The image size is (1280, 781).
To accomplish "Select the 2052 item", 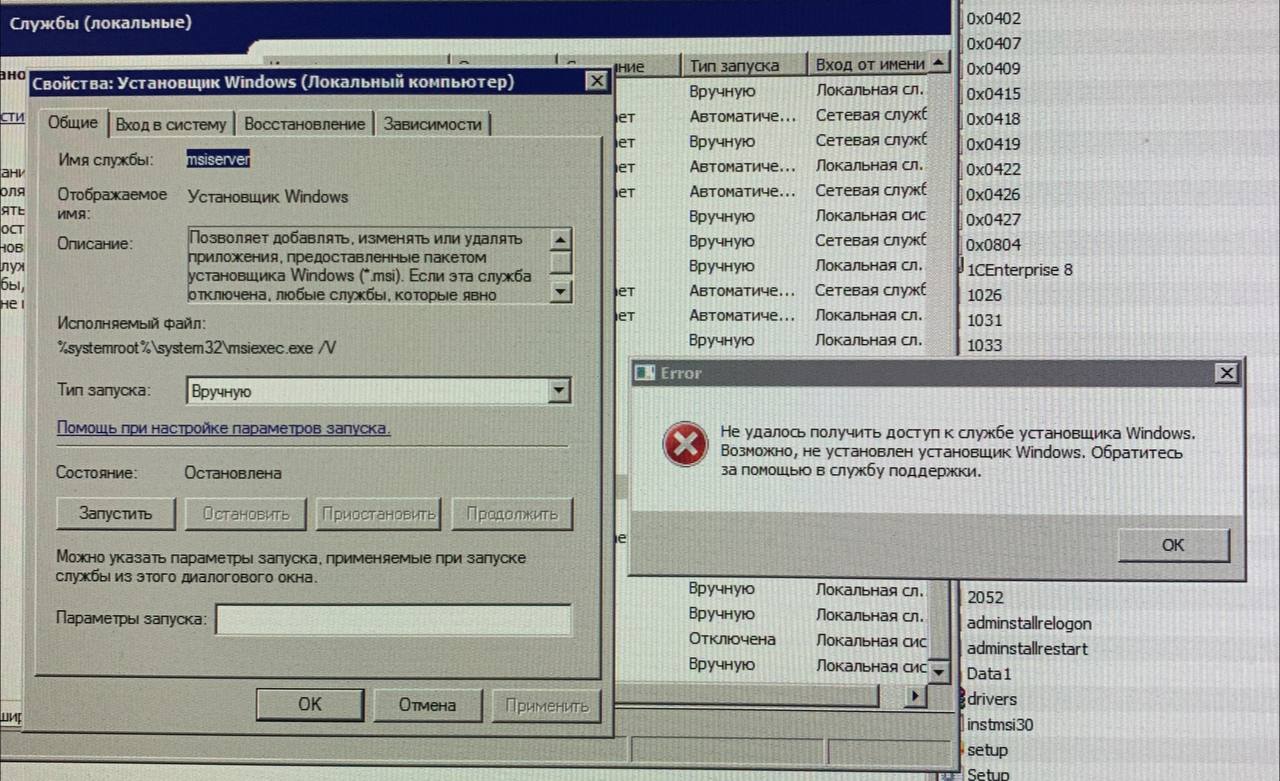I will point(985,597).
